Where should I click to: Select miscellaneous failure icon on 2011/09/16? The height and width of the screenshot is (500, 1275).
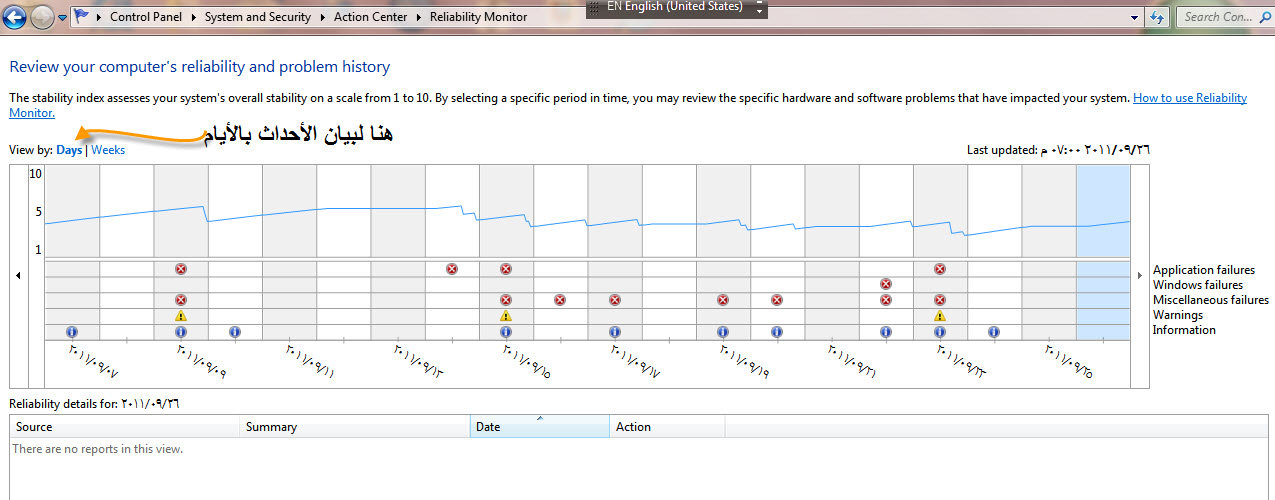coord(560,300)
